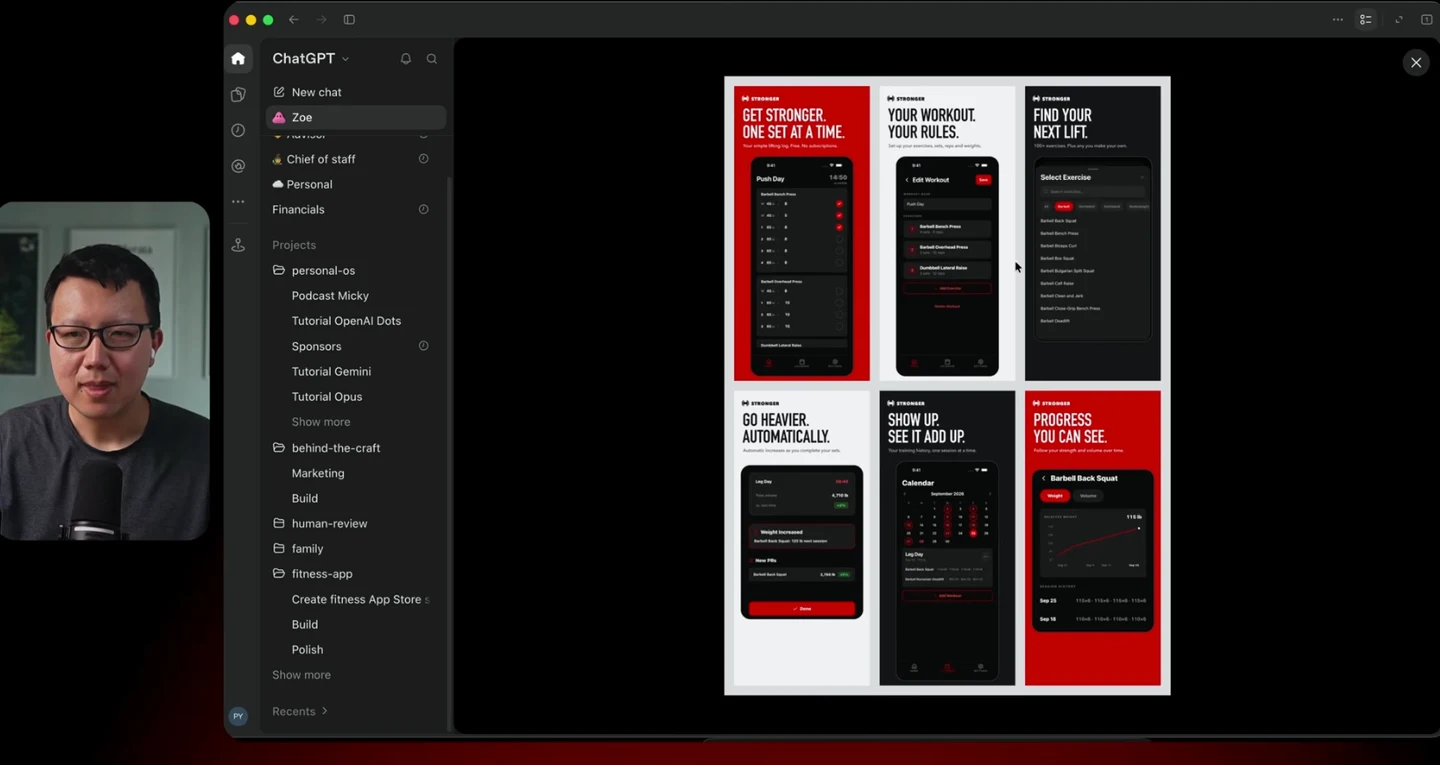Select the Tutorial Gemini chat
This screenshot has width=1440, height=765.
click(331, 372)
